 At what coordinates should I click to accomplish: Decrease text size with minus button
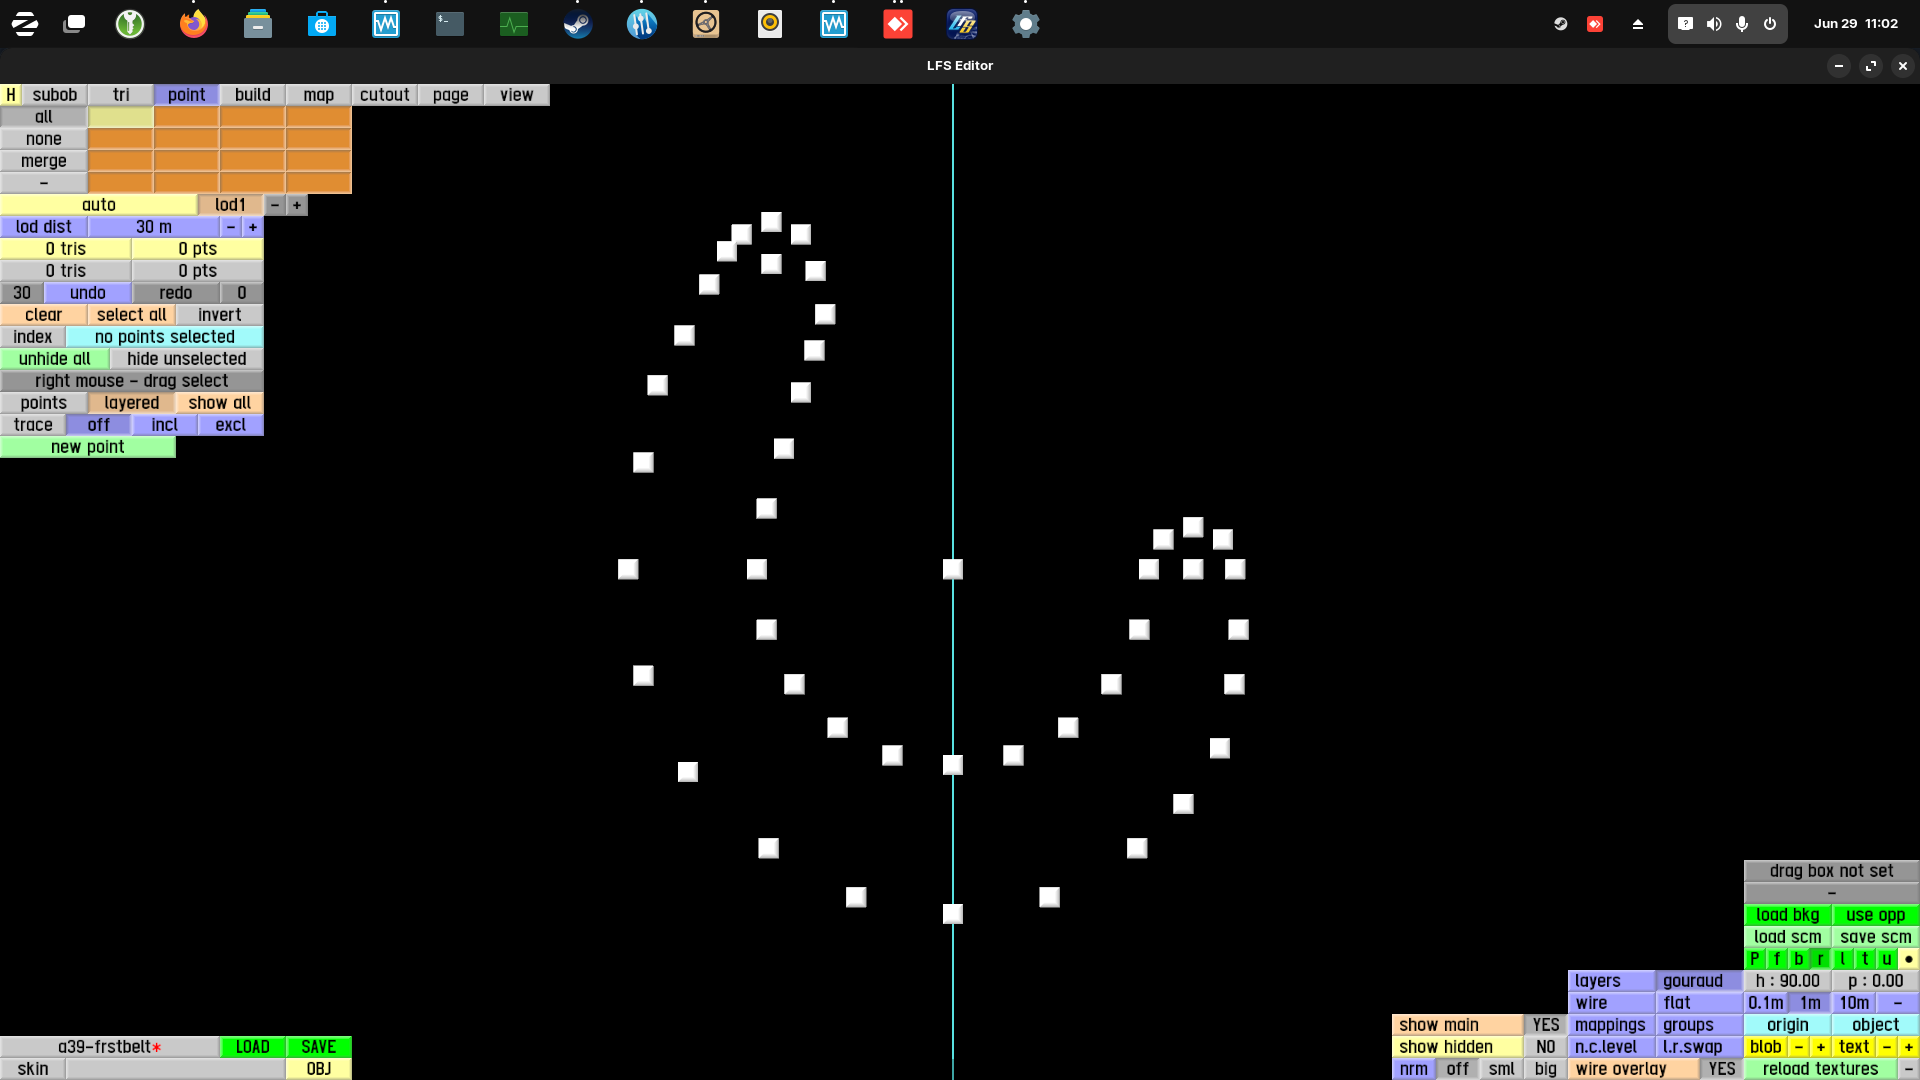click(1887, 1046)
